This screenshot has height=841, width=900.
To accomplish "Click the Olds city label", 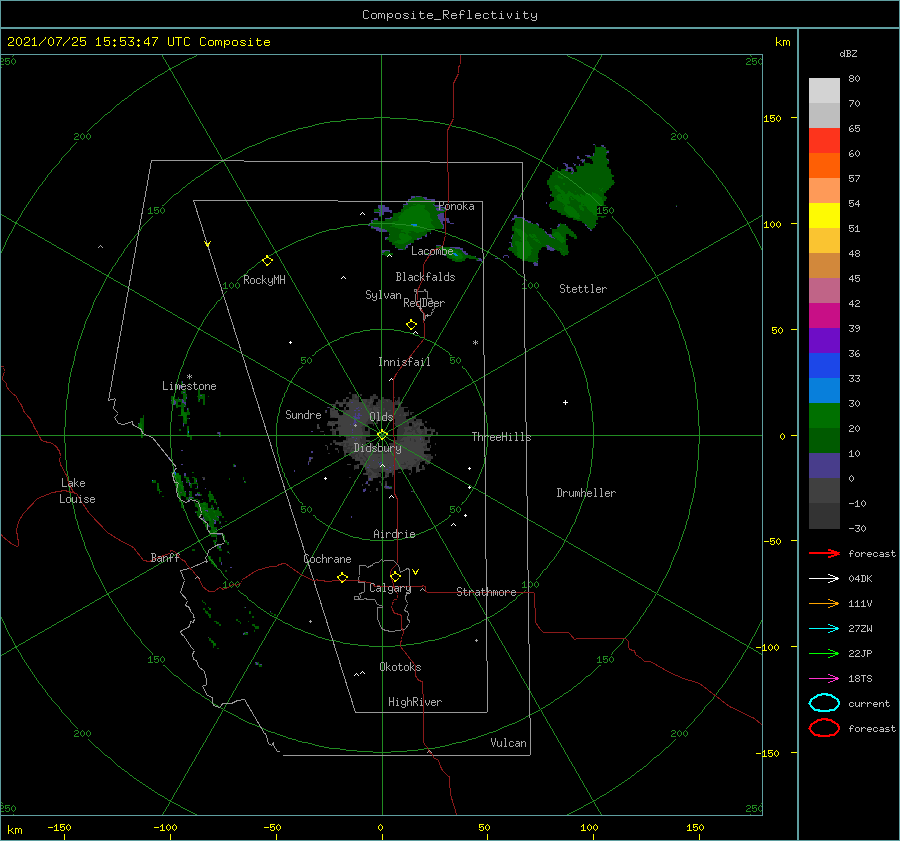I will [381, 417].
